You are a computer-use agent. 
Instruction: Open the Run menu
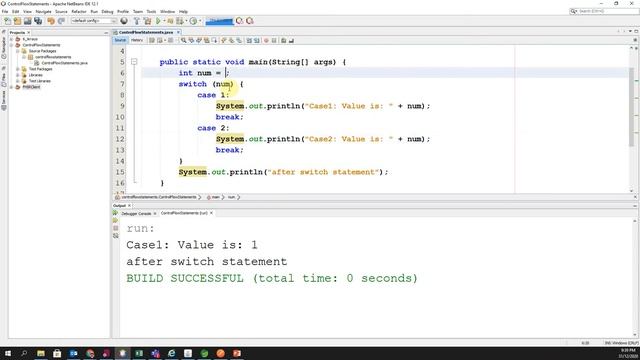pos(94,11)
